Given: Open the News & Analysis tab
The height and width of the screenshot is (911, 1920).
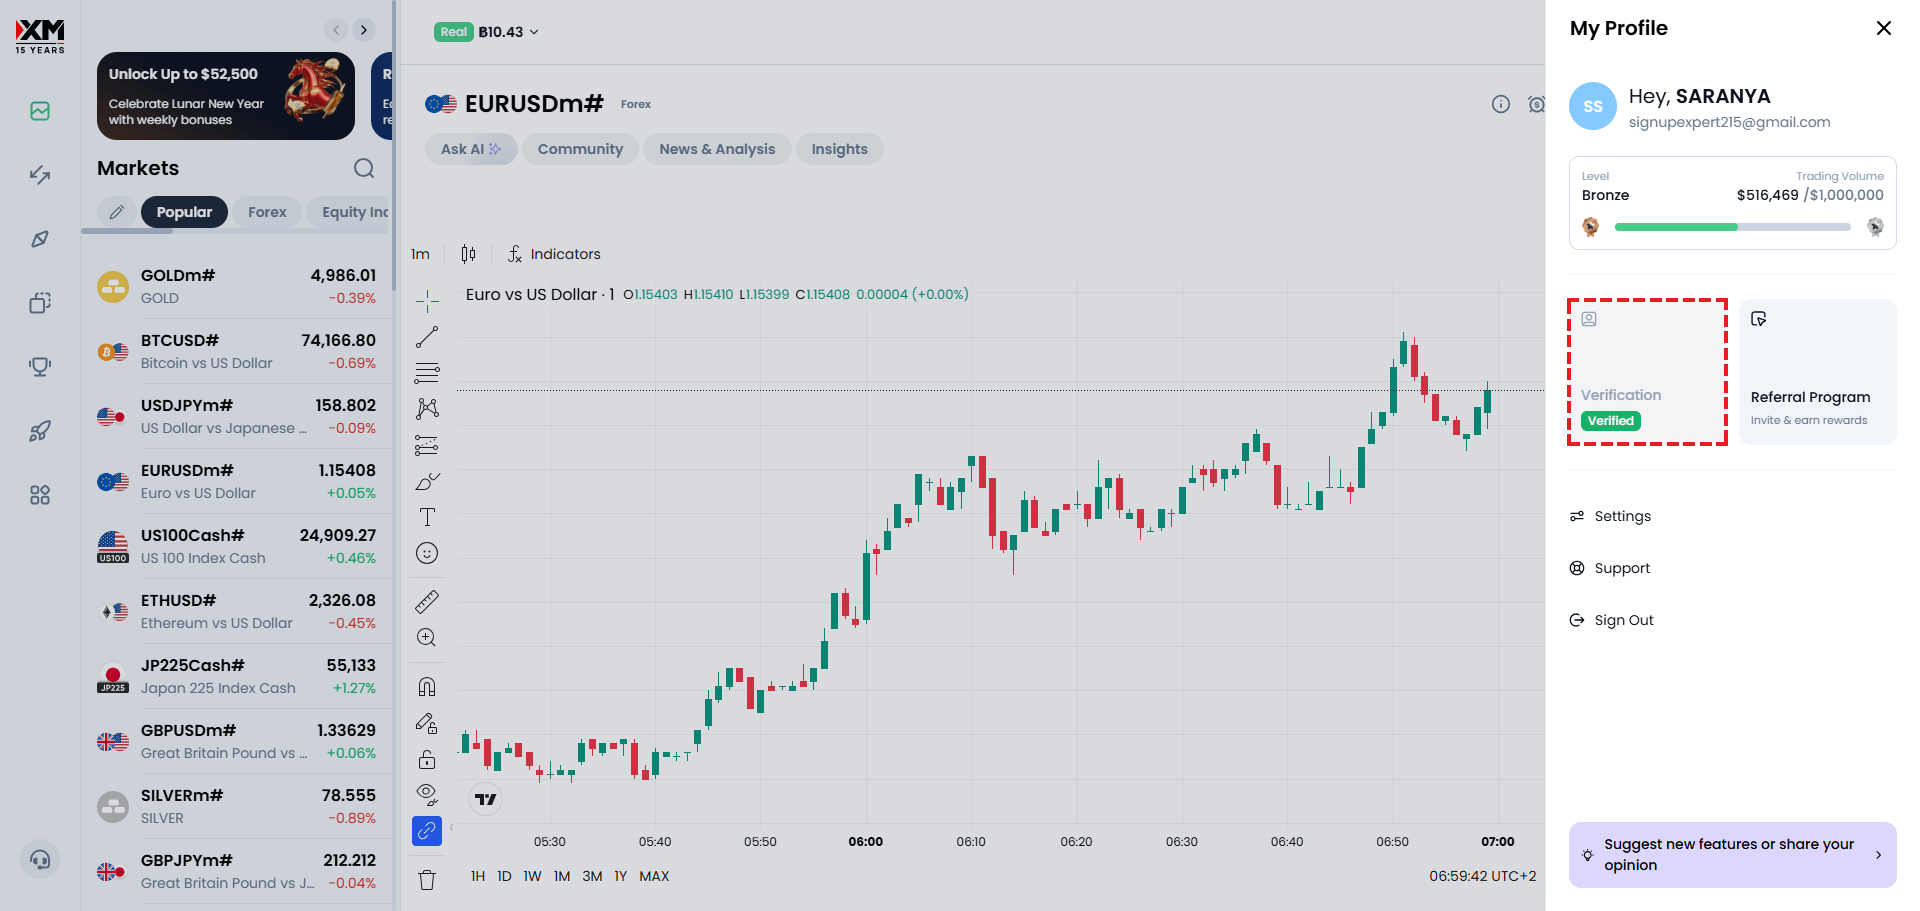Looking at the screenshot, I should [x=717, y=149].
